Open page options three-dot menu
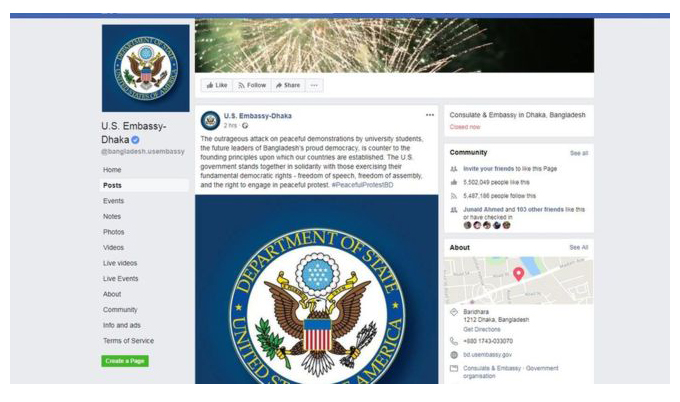Viewport: 680px width, 402px height. pos(314,85)
